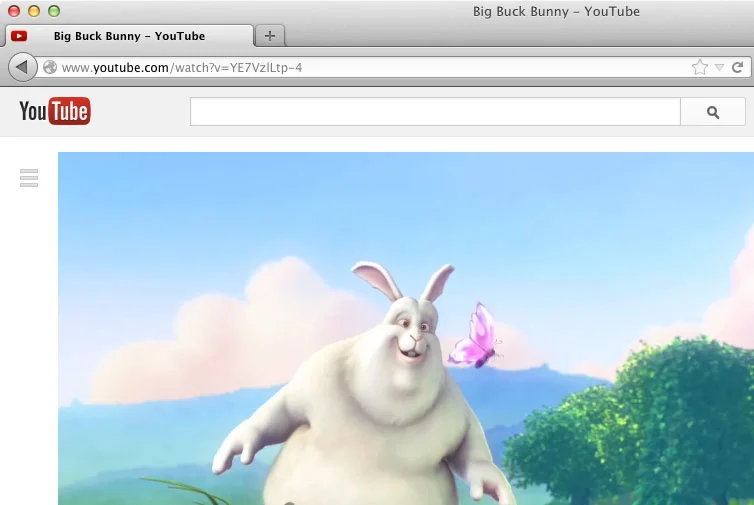Zoom the window with the green button

coord(54,12)
